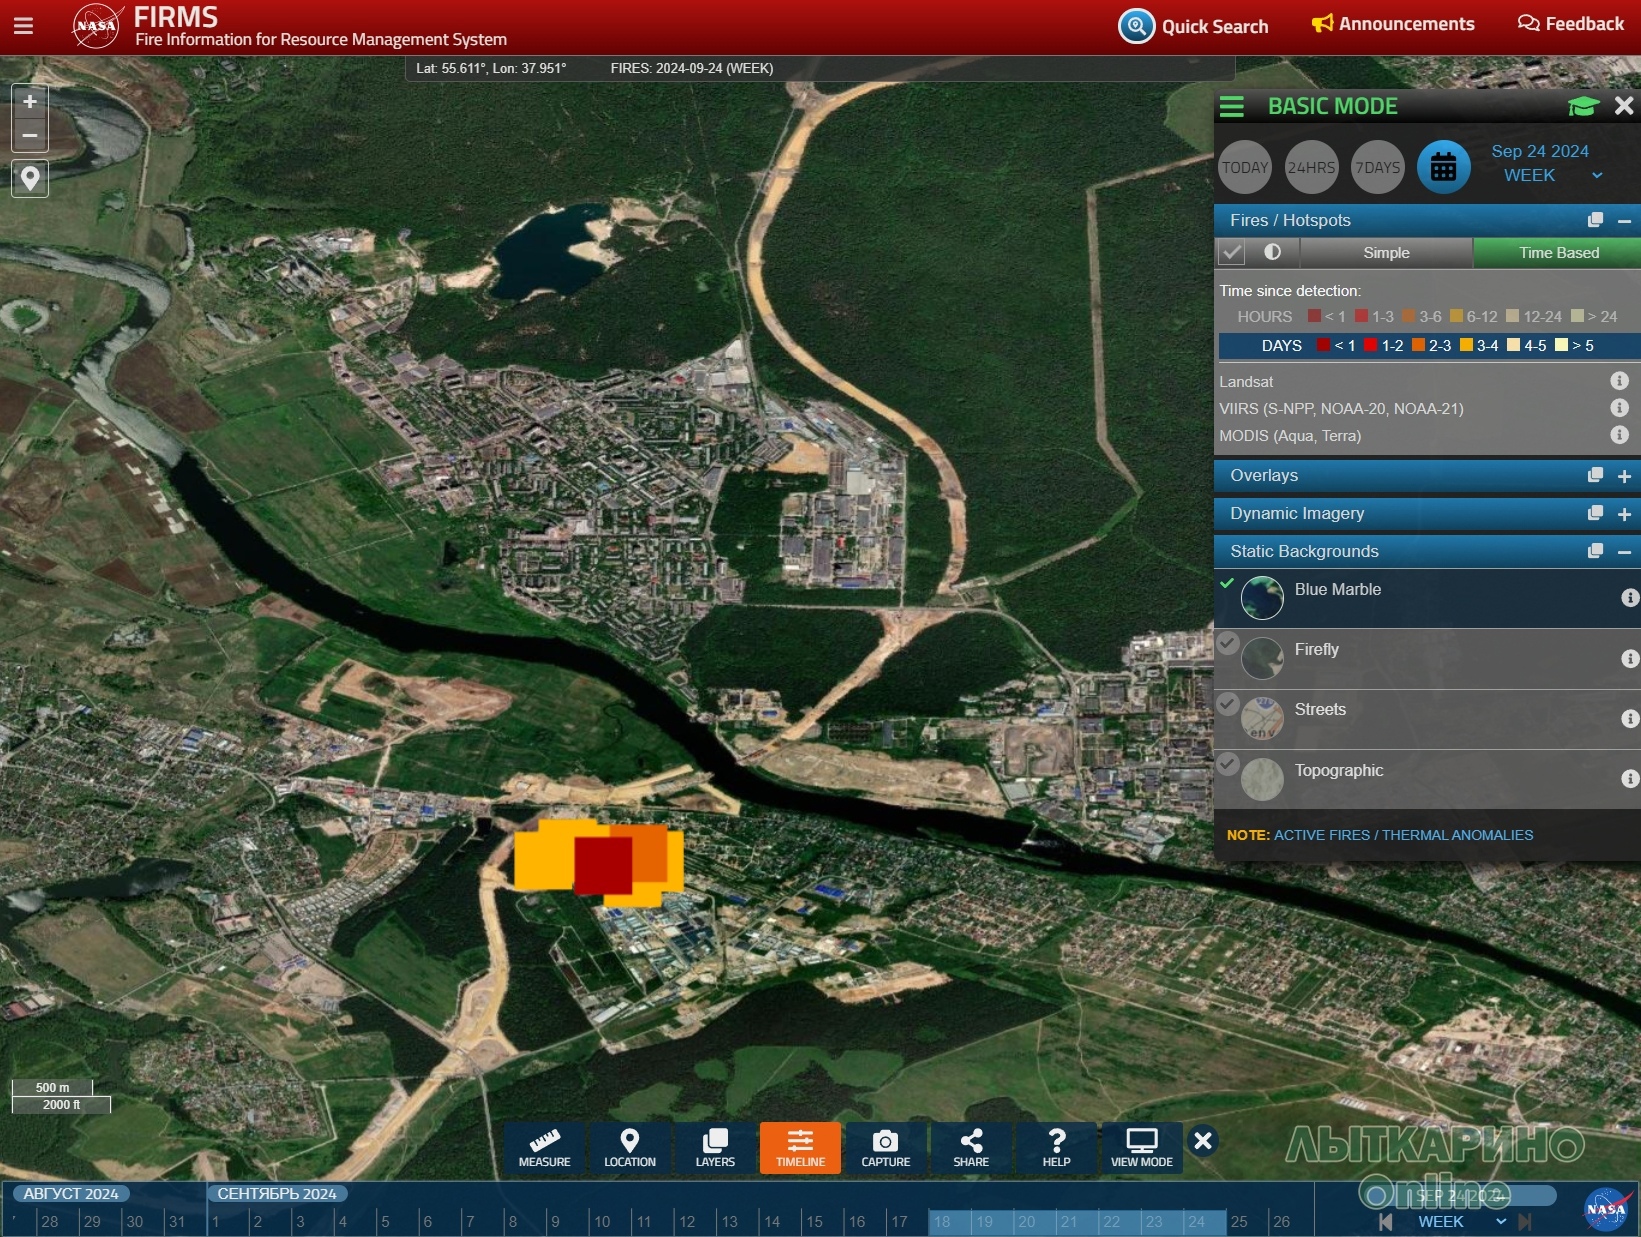Zoom in on the map

30,101
